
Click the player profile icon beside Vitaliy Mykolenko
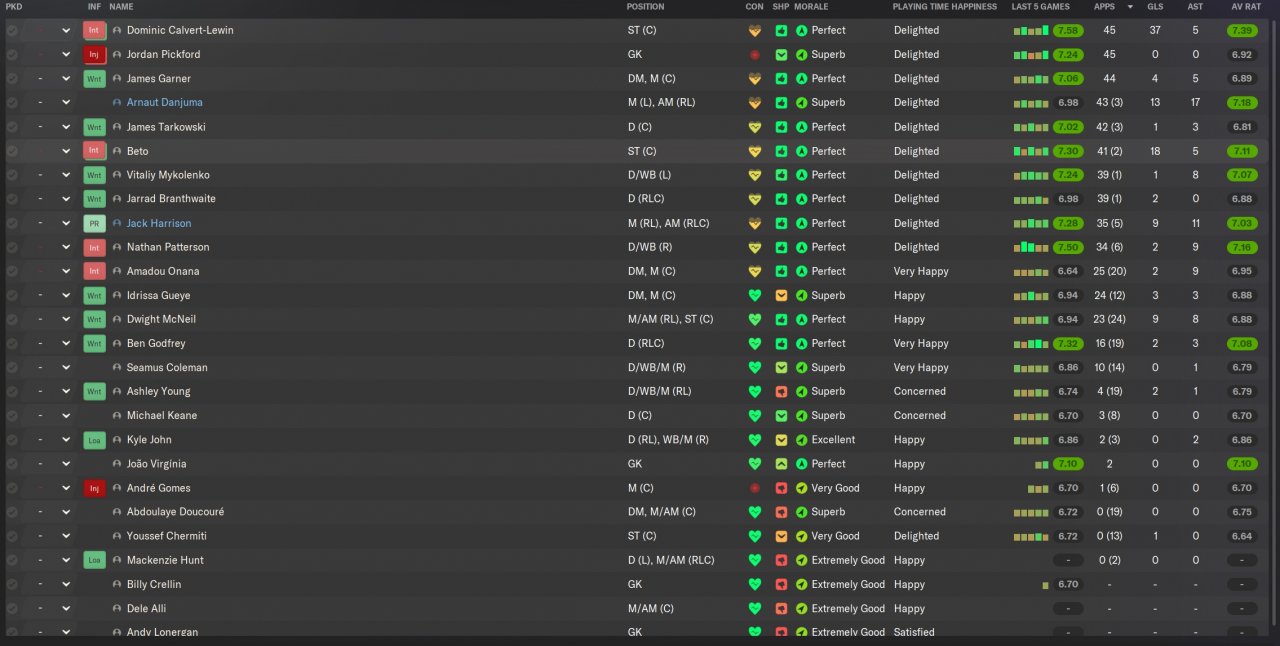[117, 175]
